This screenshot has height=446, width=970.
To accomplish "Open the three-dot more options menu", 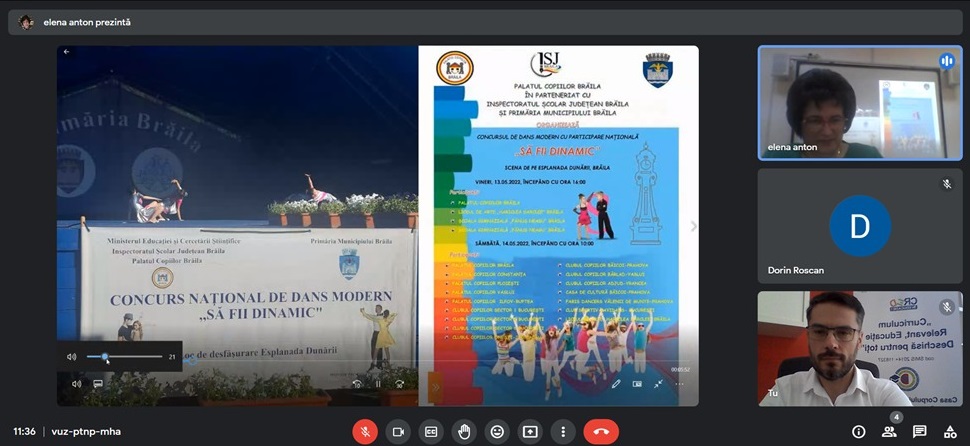I will tap(563, 431).
